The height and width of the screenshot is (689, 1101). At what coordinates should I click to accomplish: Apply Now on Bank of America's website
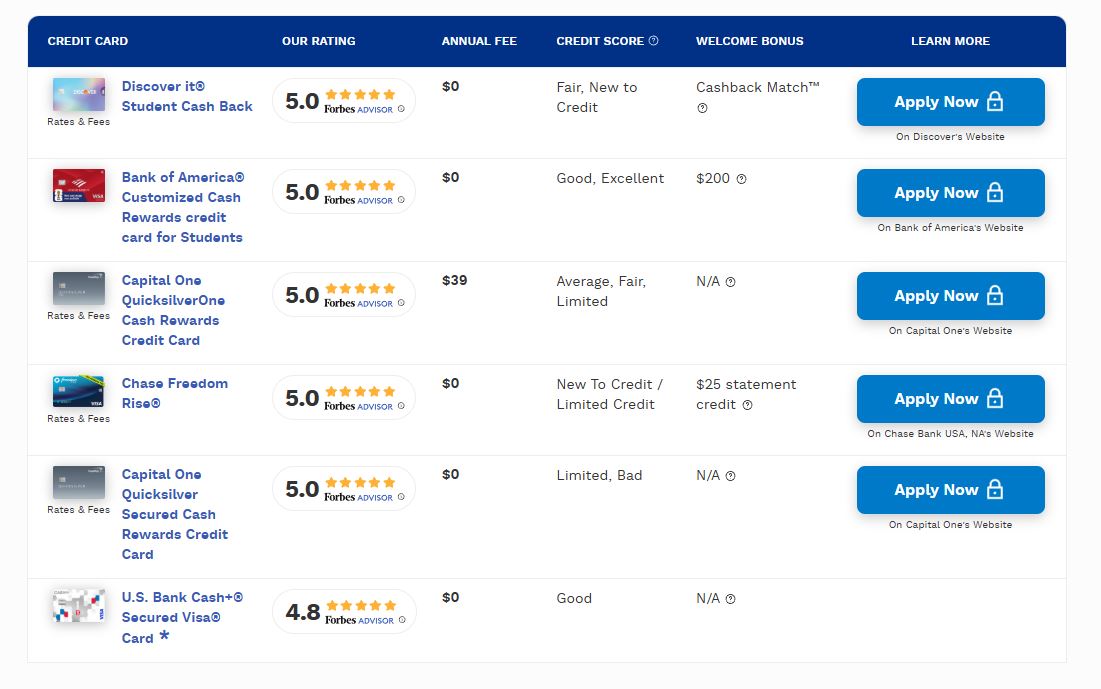point(950,193)
